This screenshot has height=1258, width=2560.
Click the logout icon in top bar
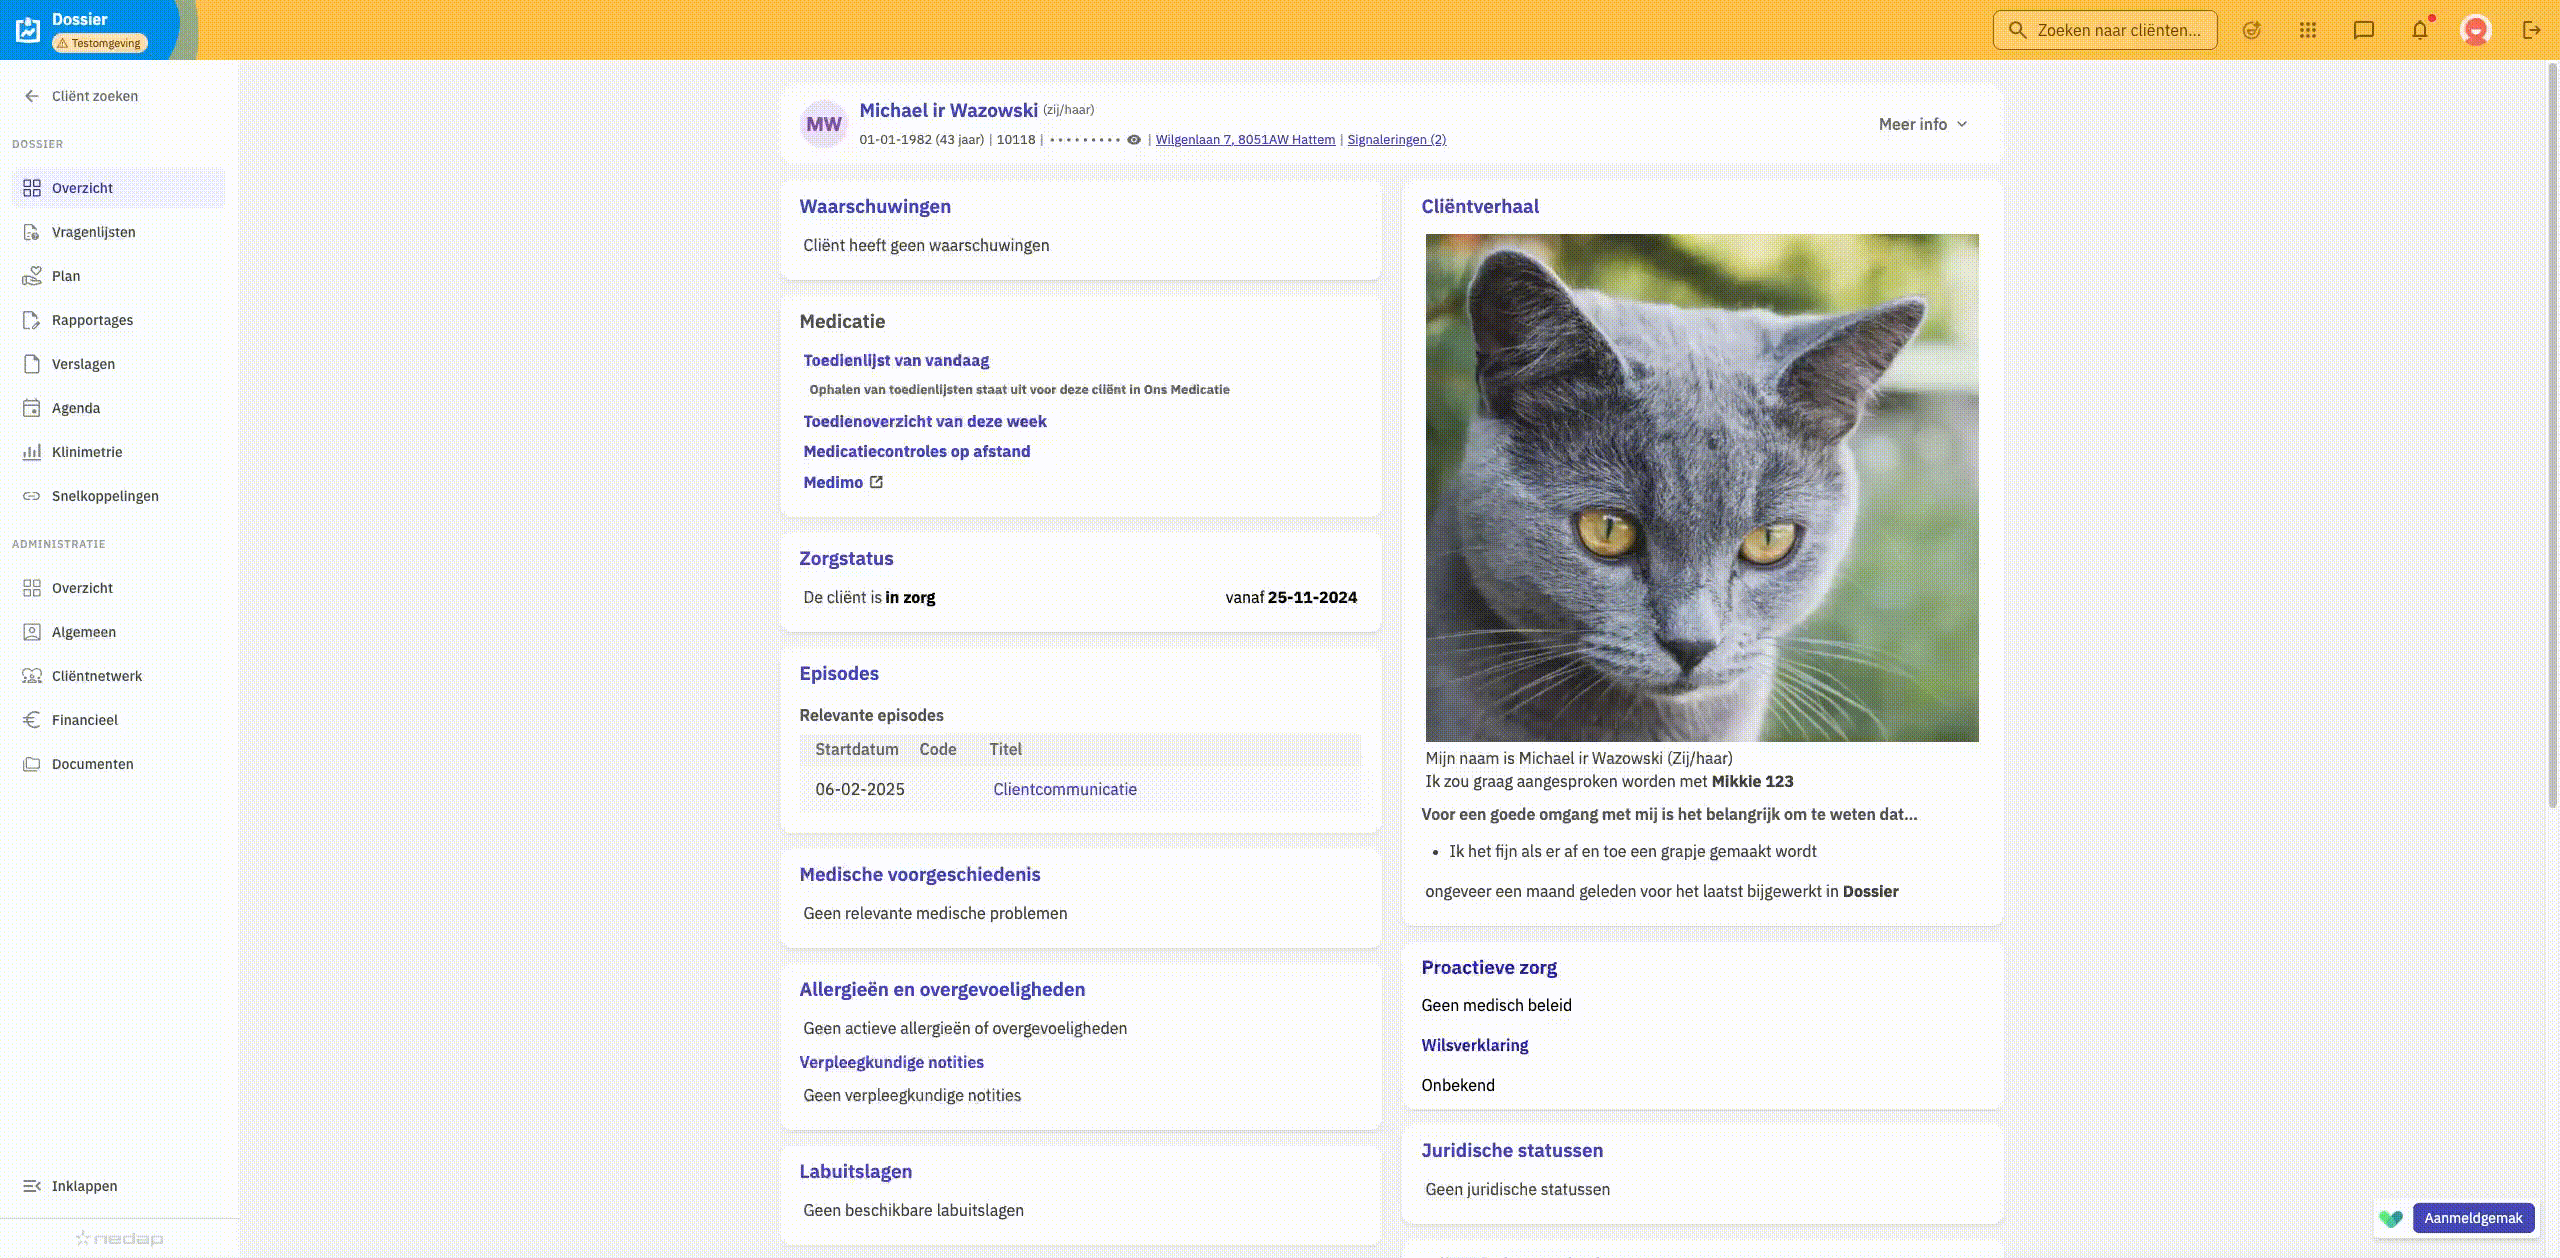coord(2531,30)
